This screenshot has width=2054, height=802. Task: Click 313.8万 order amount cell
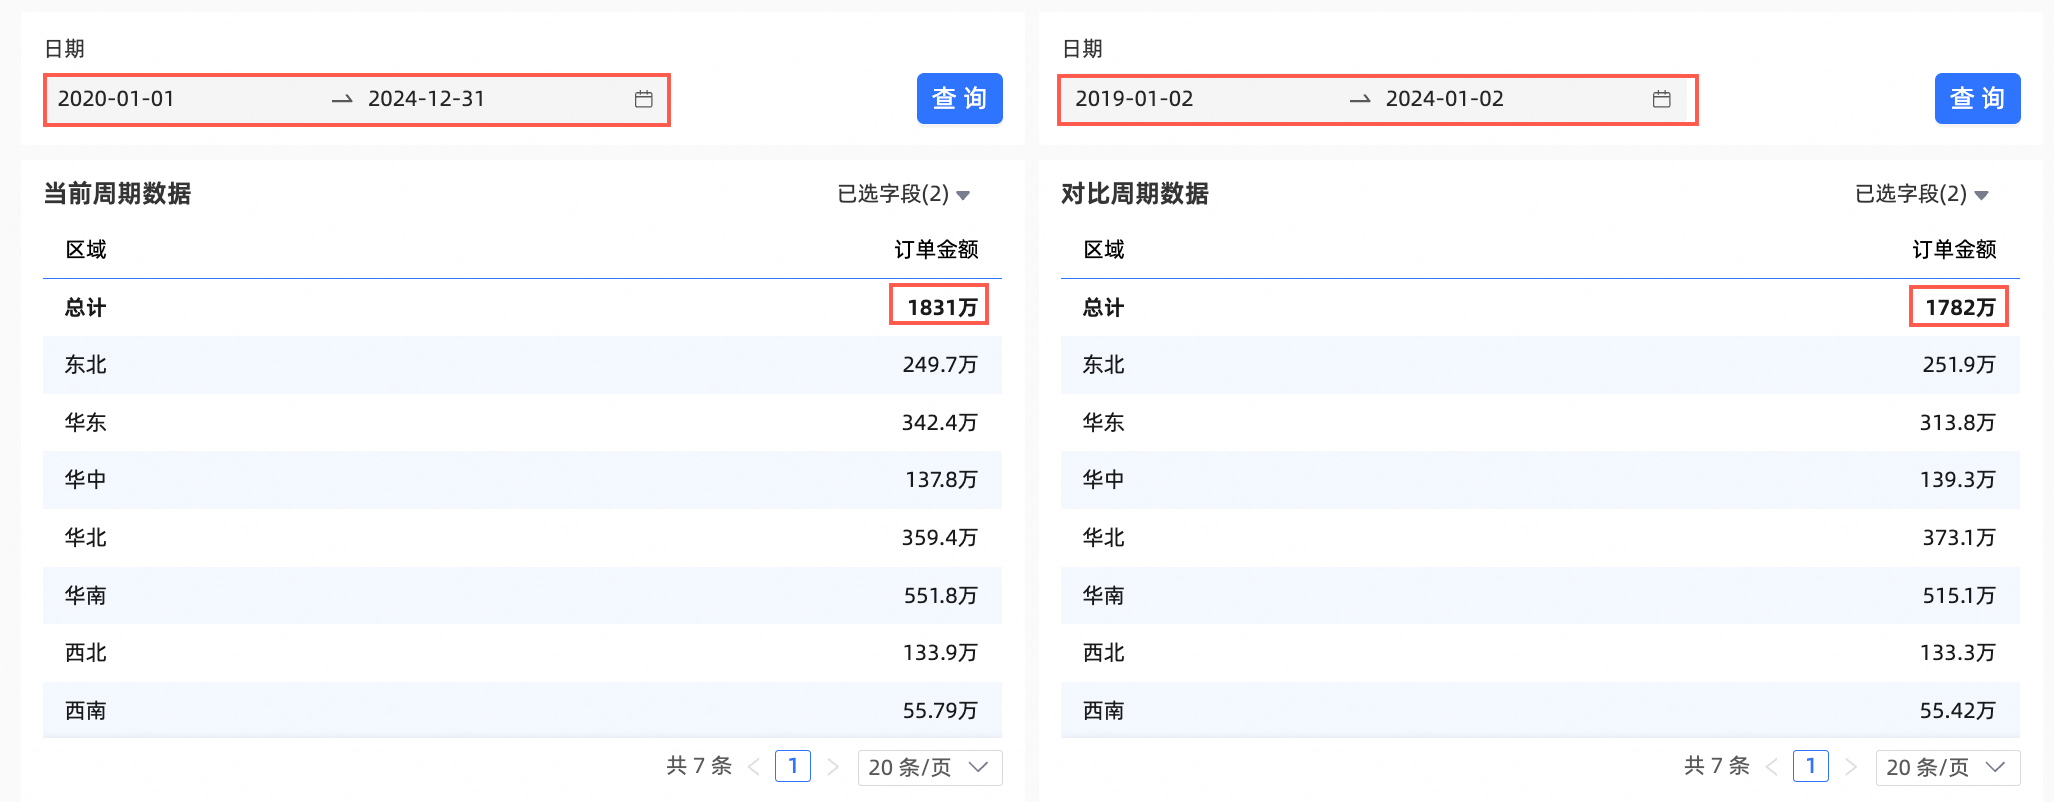(x=1958, y=423)
